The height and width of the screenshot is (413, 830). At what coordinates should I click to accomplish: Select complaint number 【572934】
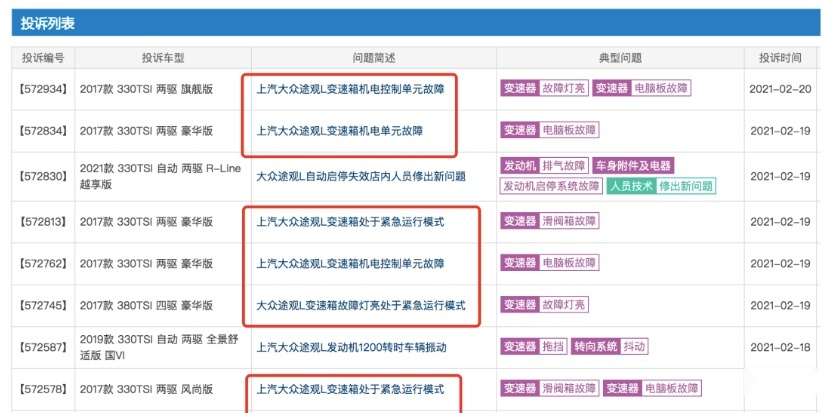click(x=43, y=89)
